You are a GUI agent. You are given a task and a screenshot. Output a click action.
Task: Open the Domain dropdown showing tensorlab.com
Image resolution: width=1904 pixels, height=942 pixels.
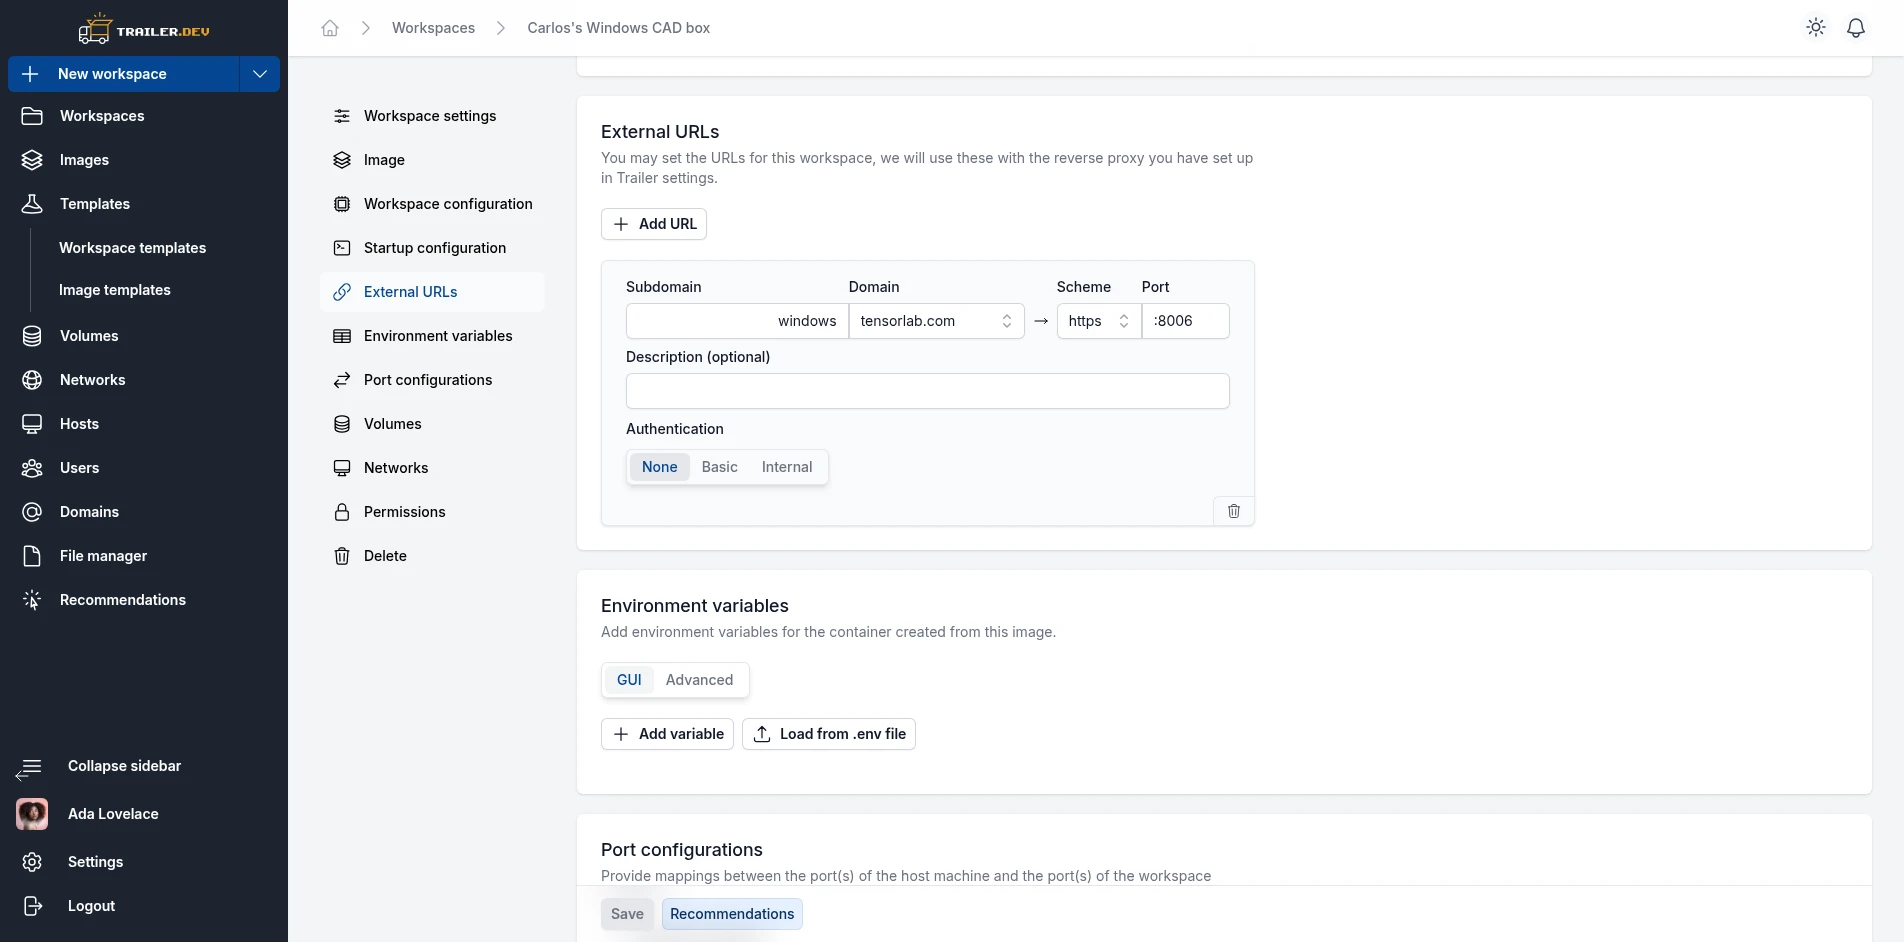(937, 321)
